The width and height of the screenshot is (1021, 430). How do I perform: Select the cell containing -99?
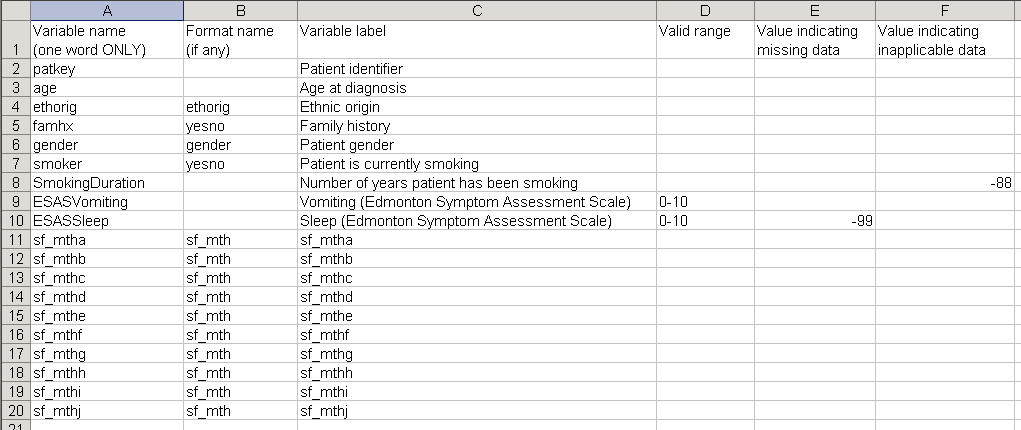(x=814, y=221)
